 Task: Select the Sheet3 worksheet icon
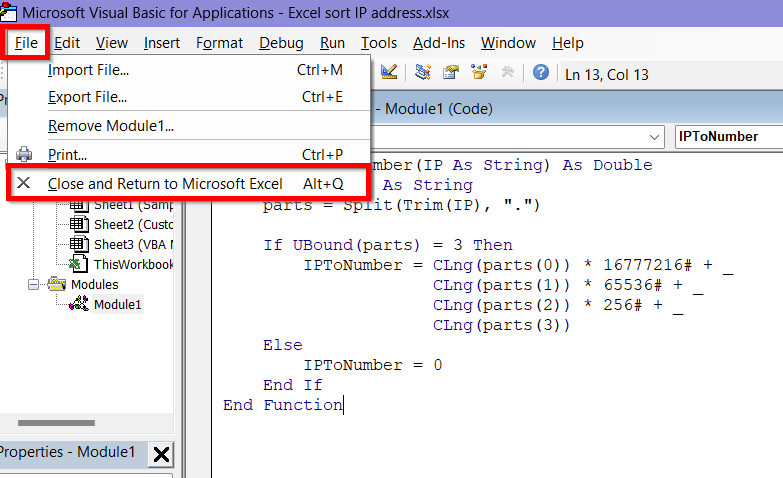click(x=79, y=244)
